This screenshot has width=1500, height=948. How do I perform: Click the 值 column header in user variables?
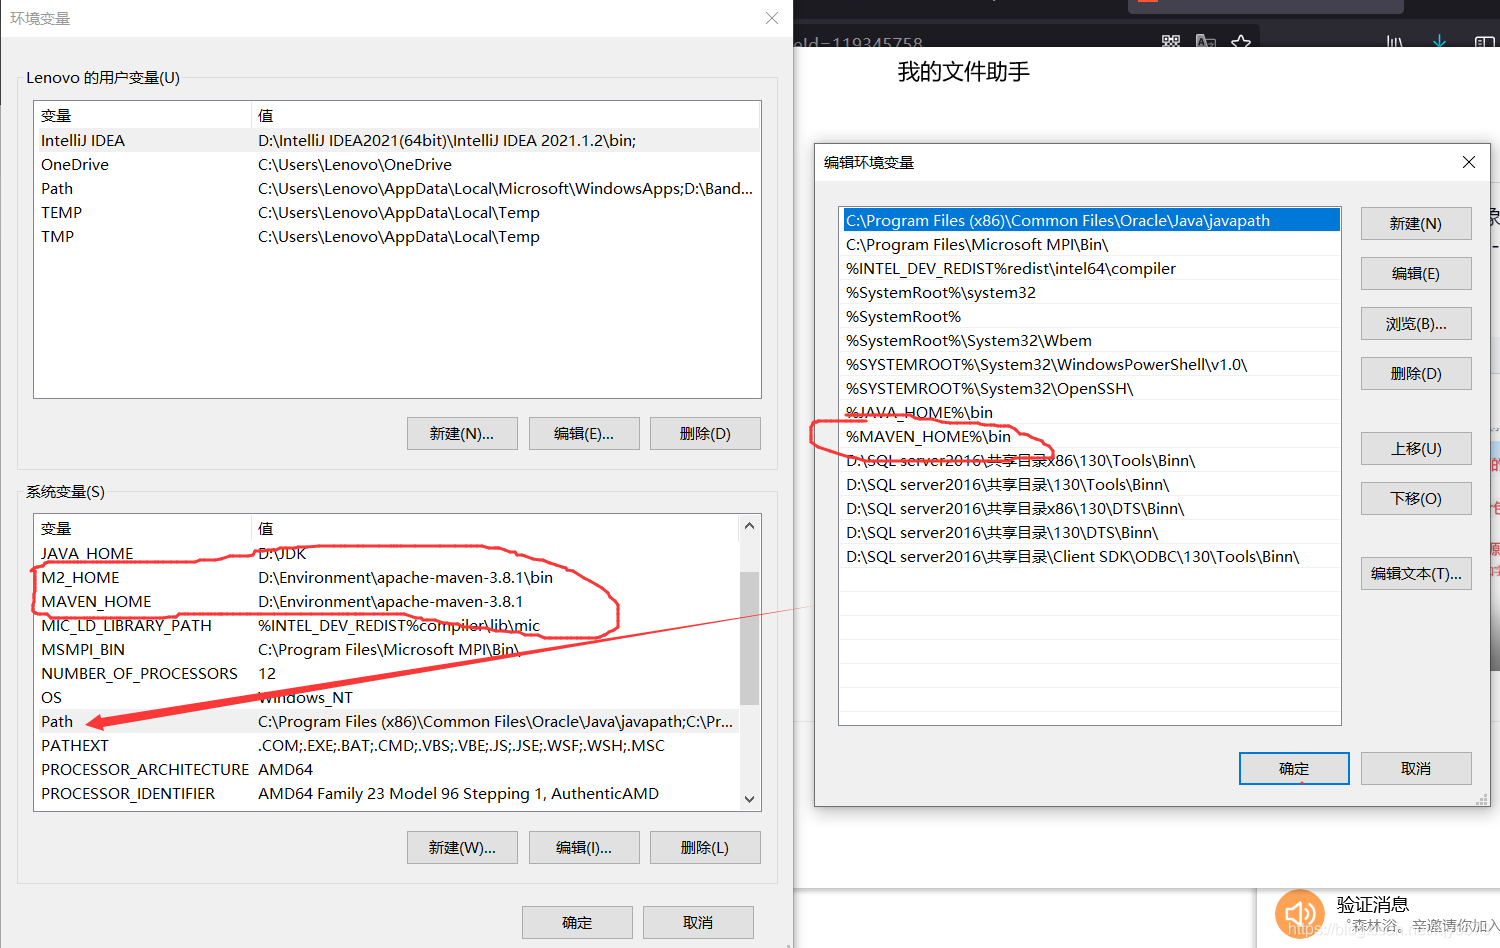[x=505, y=115]
